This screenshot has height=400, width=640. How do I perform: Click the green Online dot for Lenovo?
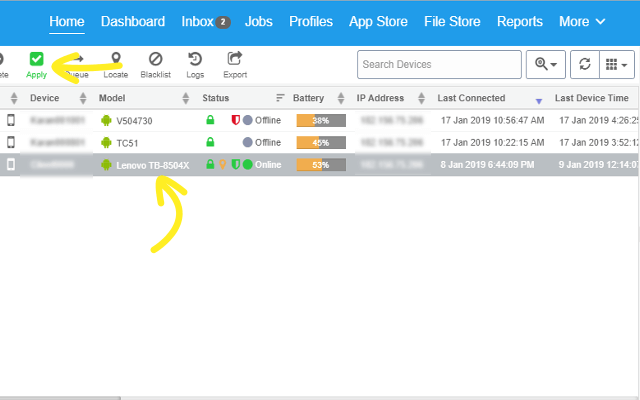[x=247, y=164]
